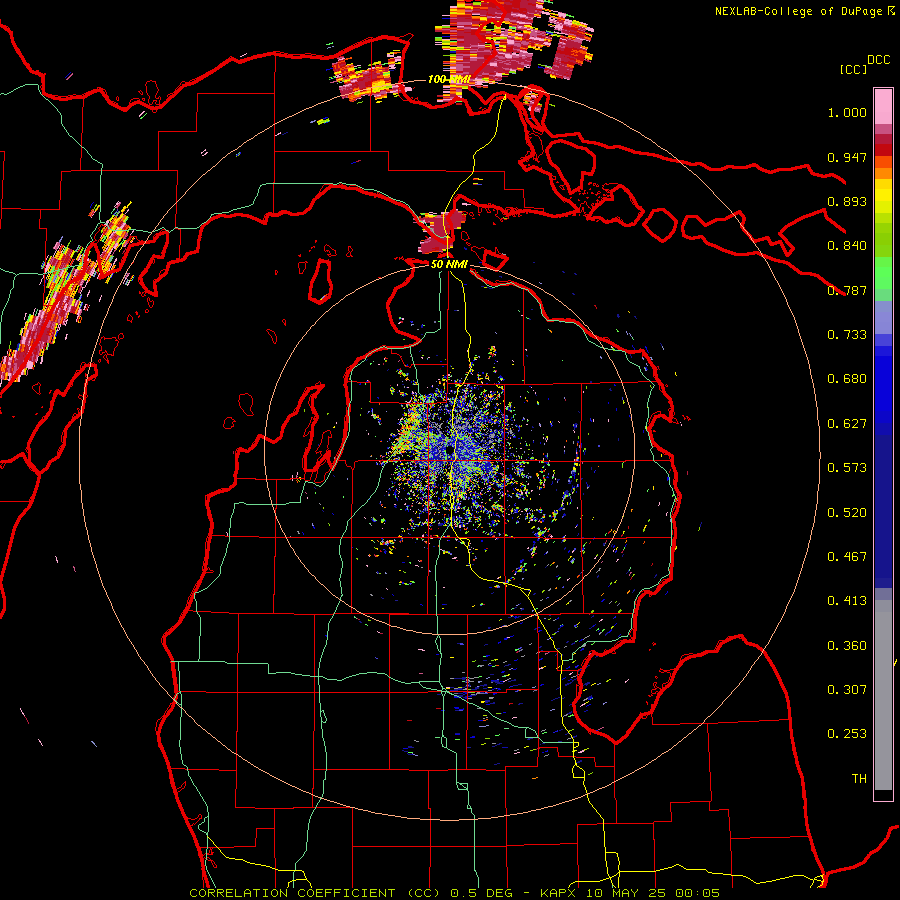Select the 0.947 scale value
This screenshot has height=900, width=900.
click(847, 157)
